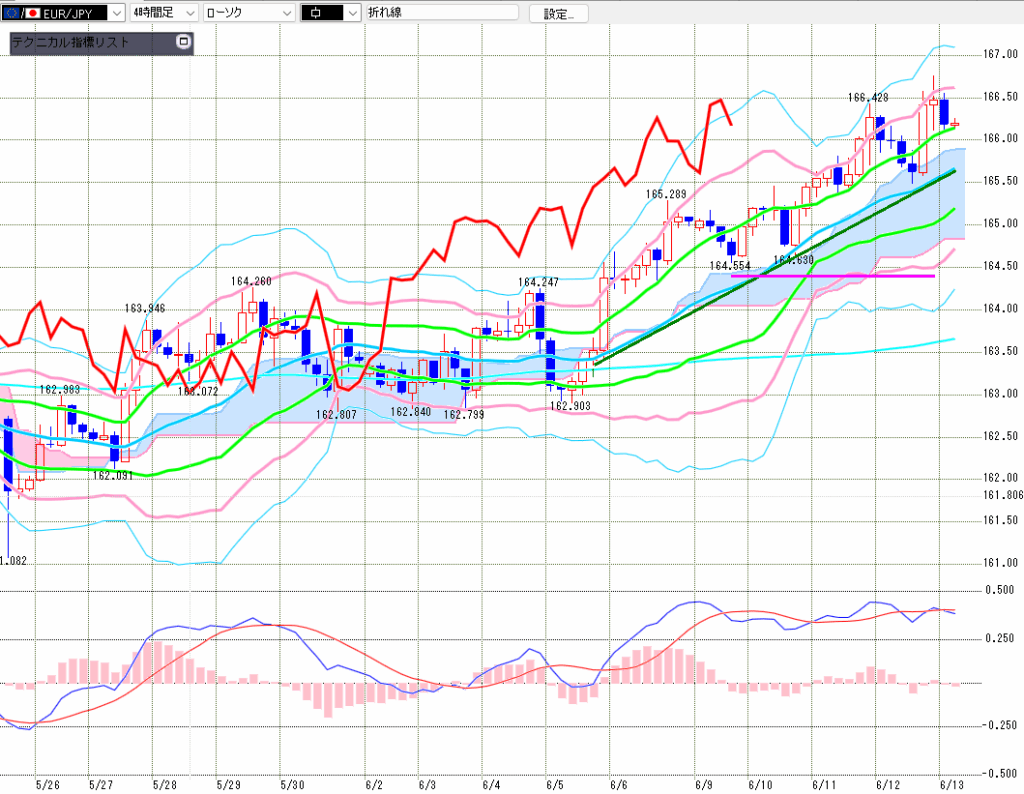Image resolution: width=1024 pixels, height=794 pixels.
Task: Click the 166.428 high price label
Action: click(x=868, y=97)
